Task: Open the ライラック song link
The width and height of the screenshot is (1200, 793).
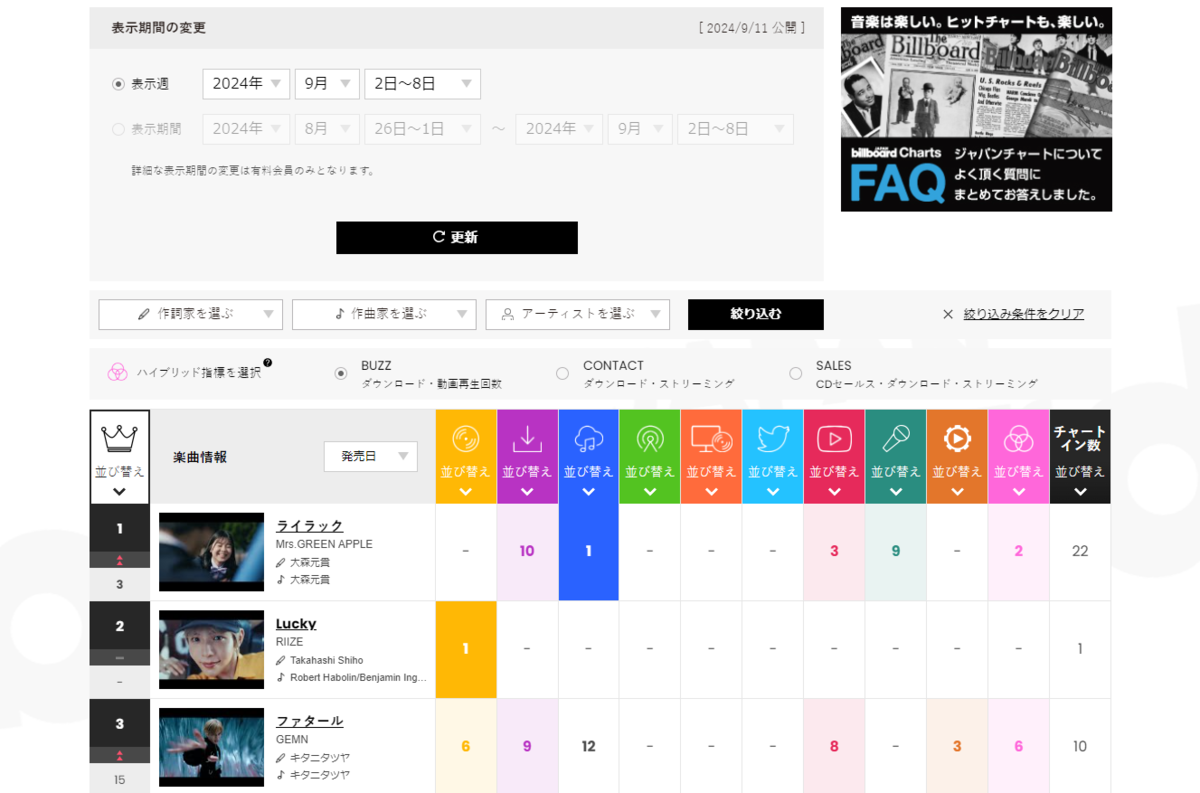Action: [x=309, y=526]
